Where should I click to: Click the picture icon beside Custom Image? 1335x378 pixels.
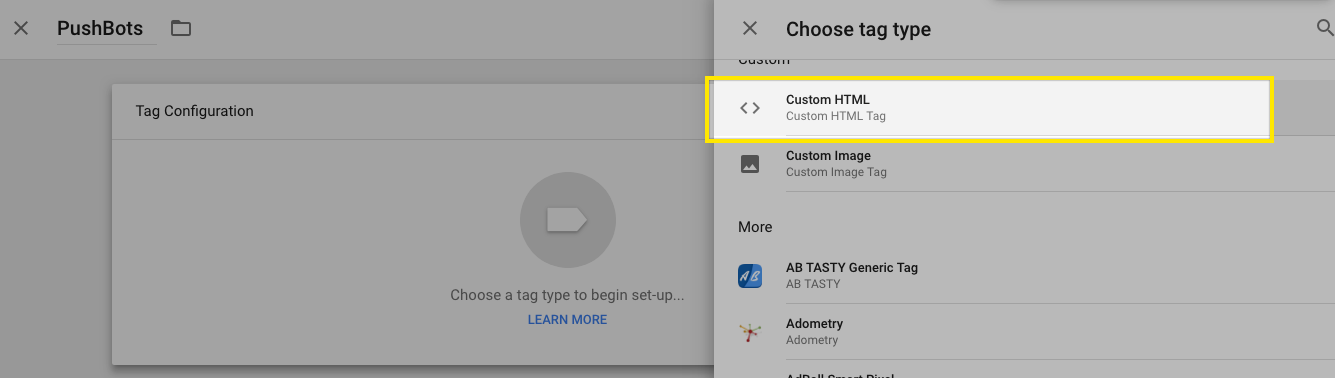tap(750, 164)
